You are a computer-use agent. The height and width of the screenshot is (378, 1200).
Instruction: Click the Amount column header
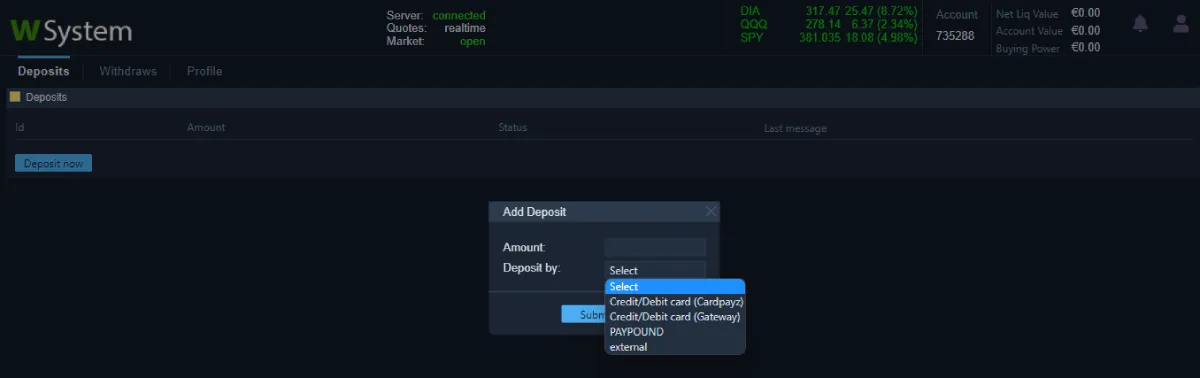click(206, 128)
